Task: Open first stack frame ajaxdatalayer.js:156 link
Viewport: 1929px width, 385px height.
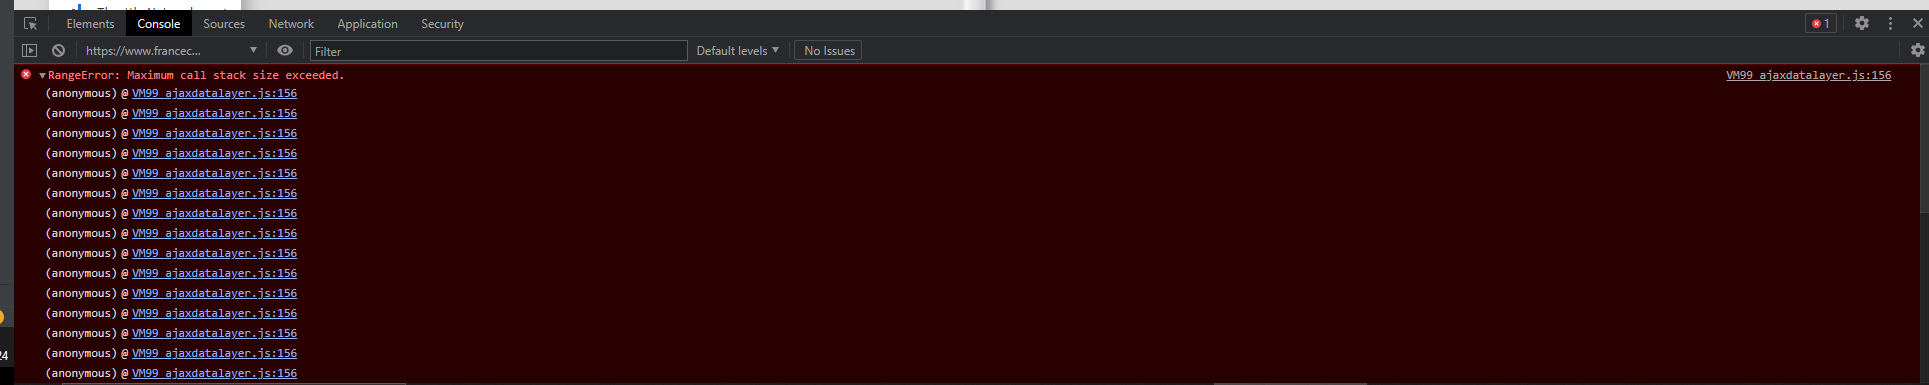Action: [214, 94]
